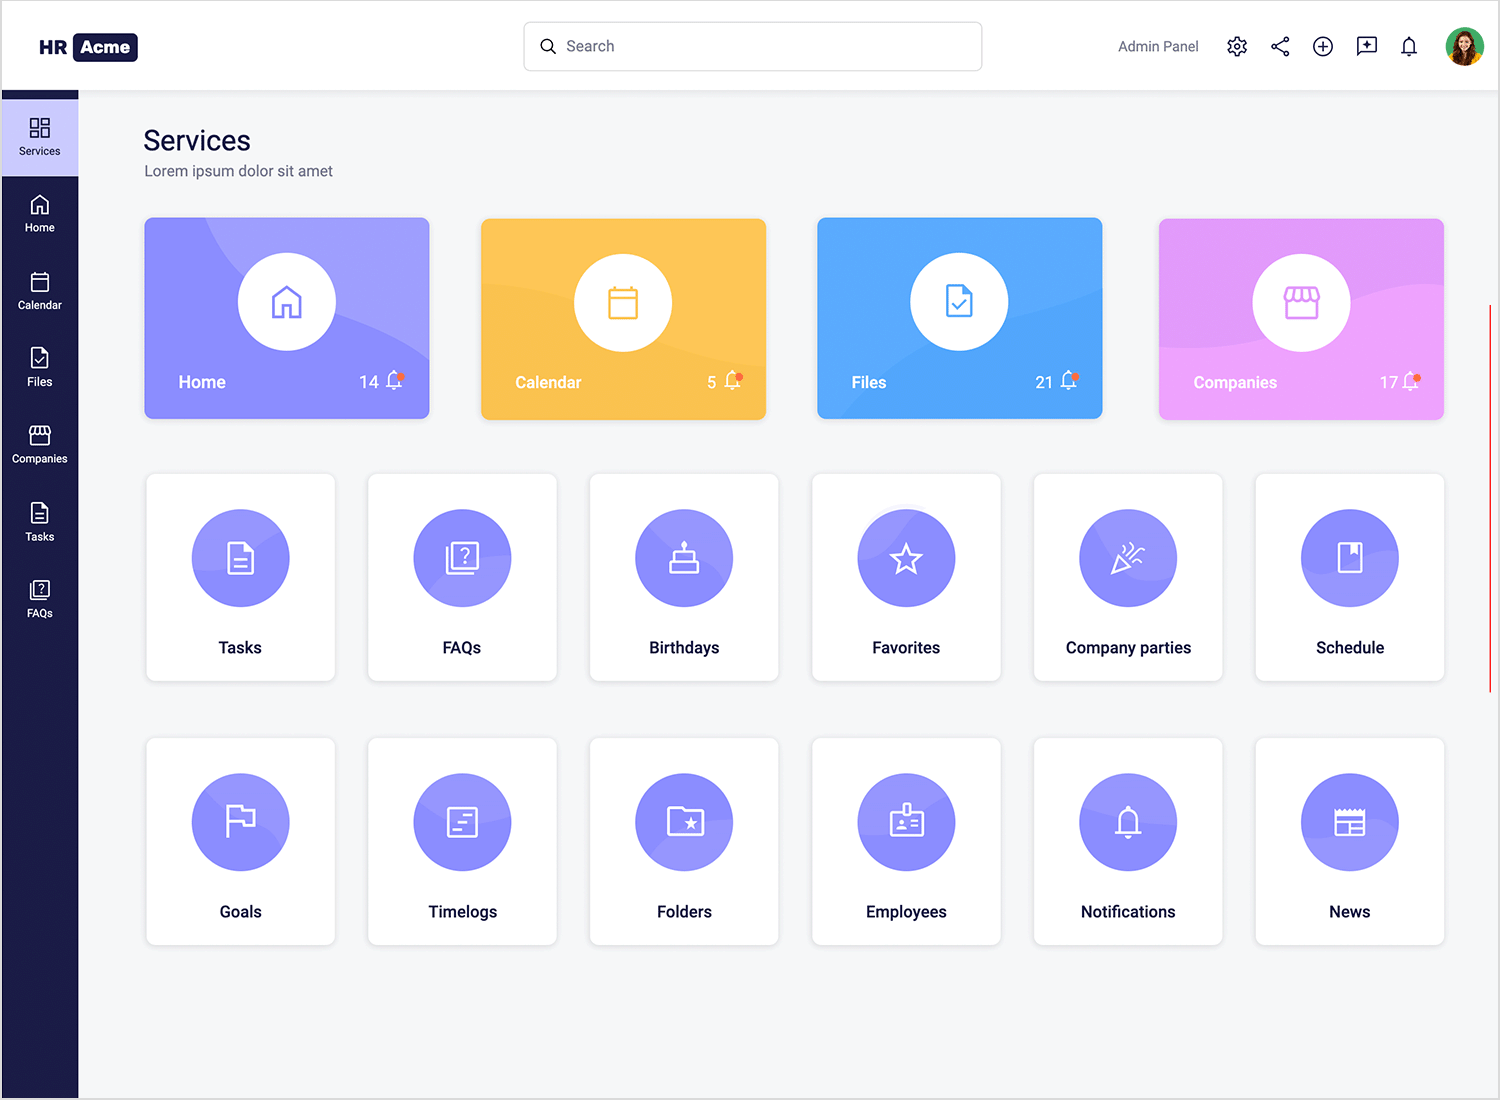
Task: Click the storefront icon on Companies card
Action: pyautogui.click(x=1301, y=302)
